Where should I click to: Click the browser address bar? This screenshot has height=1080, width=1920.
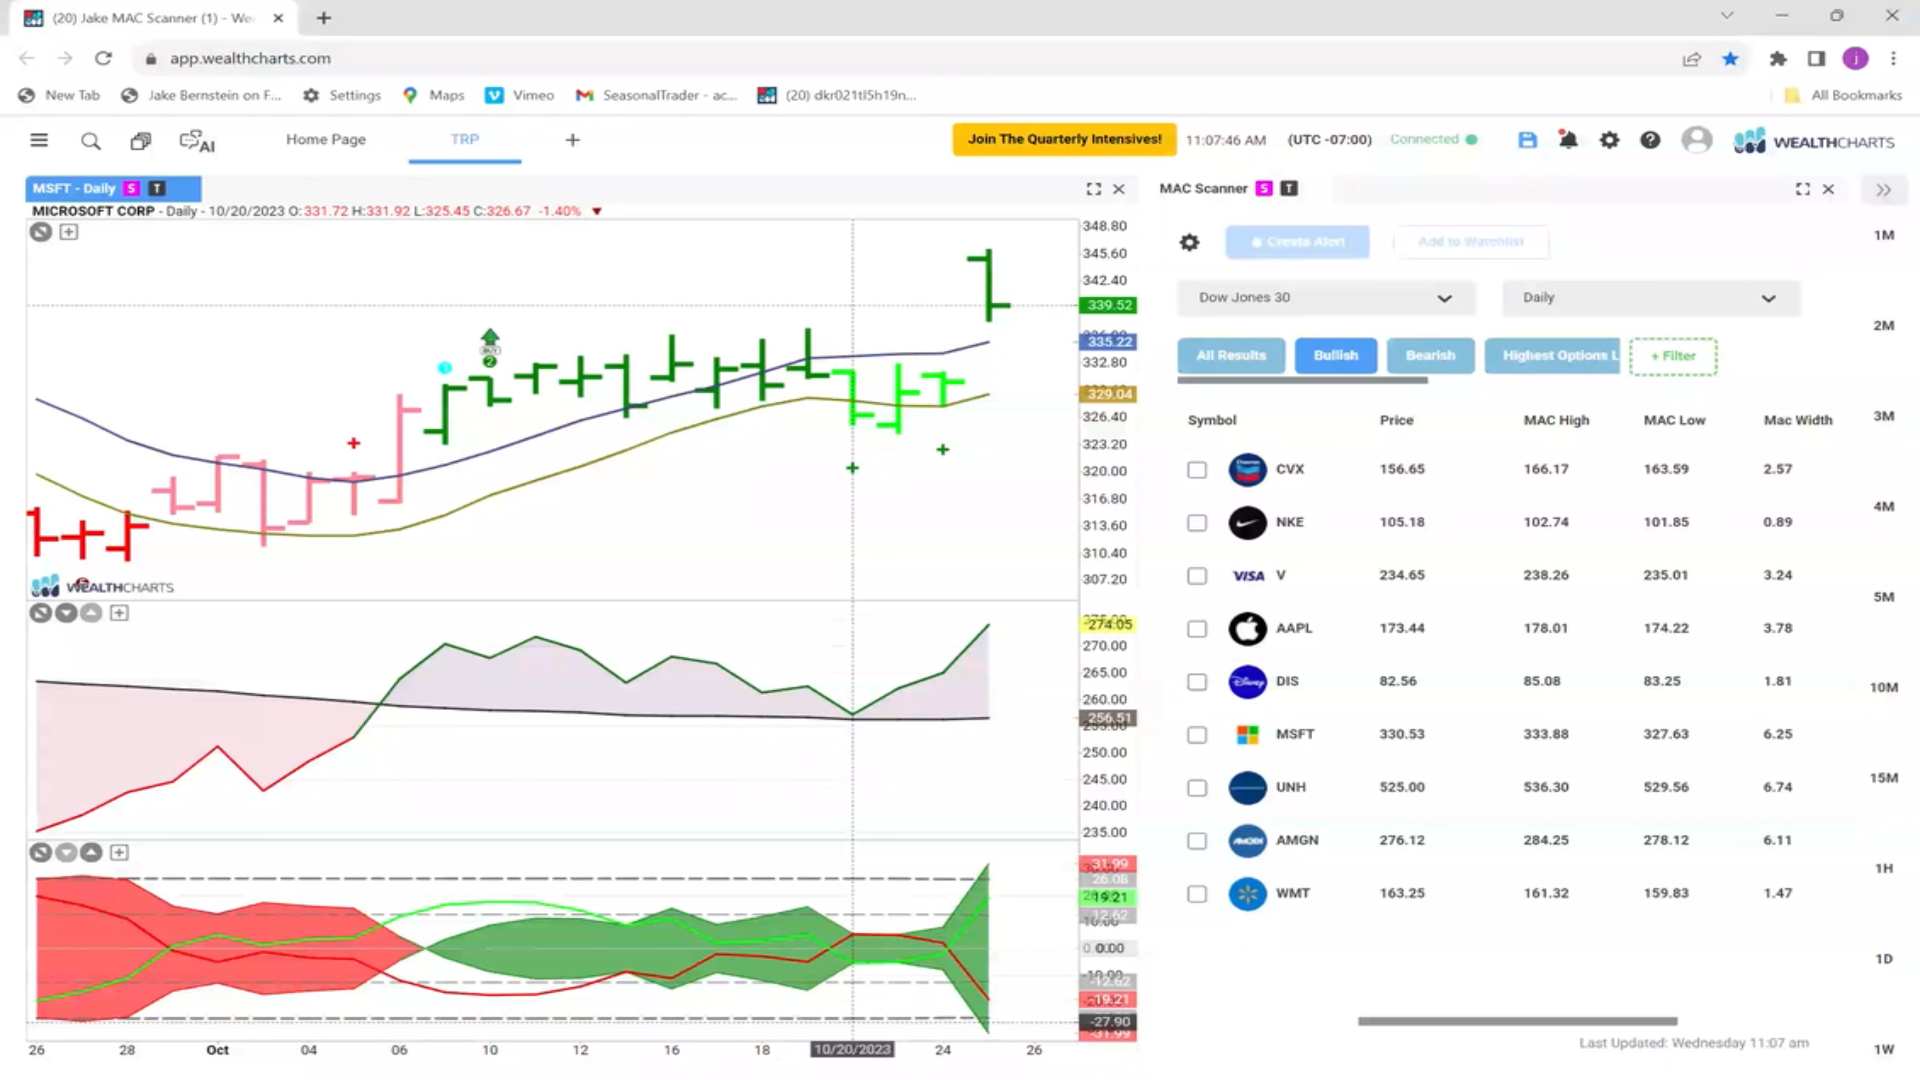point(900,59)
